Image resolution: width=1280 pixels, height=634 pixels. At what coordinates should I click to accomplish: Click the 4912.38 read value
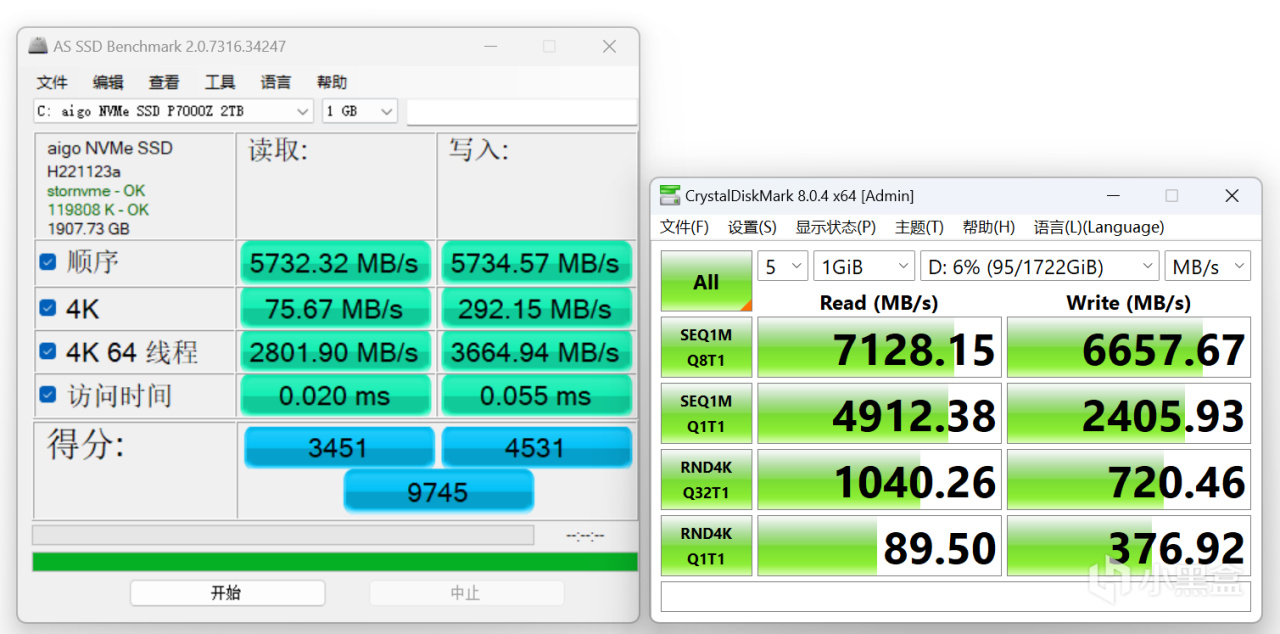(879, 413)
